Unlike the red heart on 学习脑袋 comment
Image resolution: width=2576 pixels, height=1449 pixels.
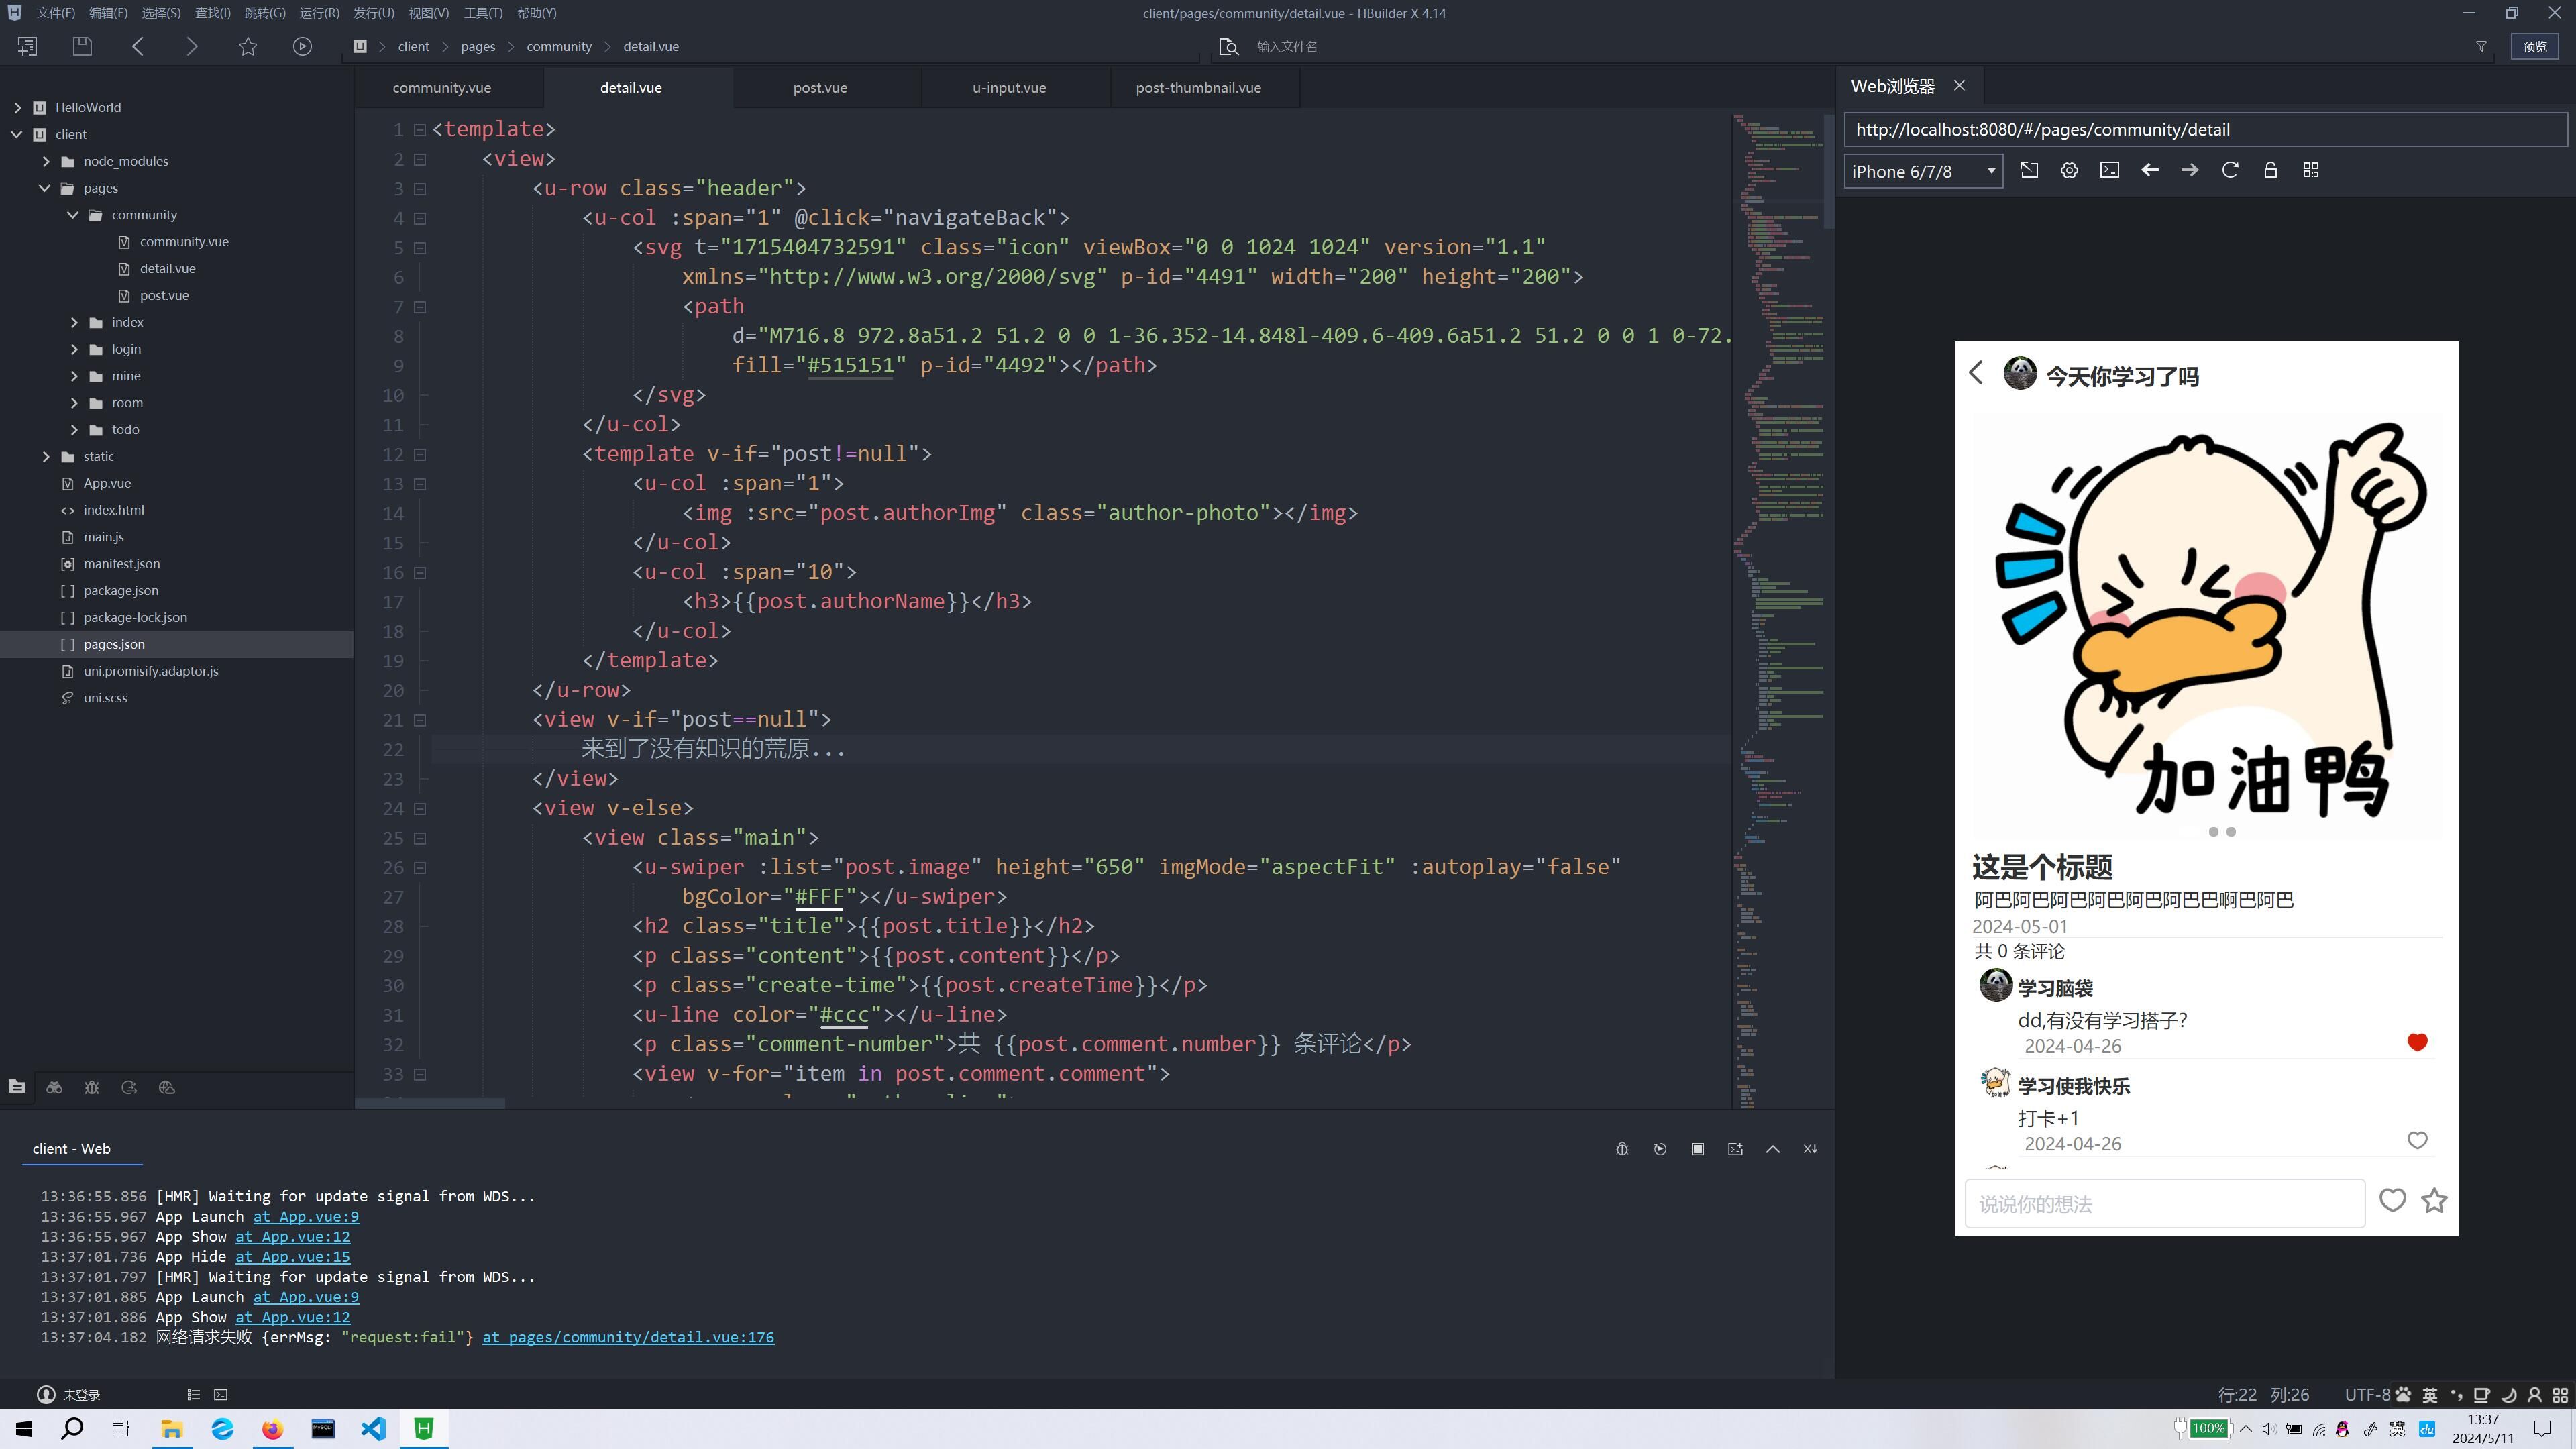2417,1042
